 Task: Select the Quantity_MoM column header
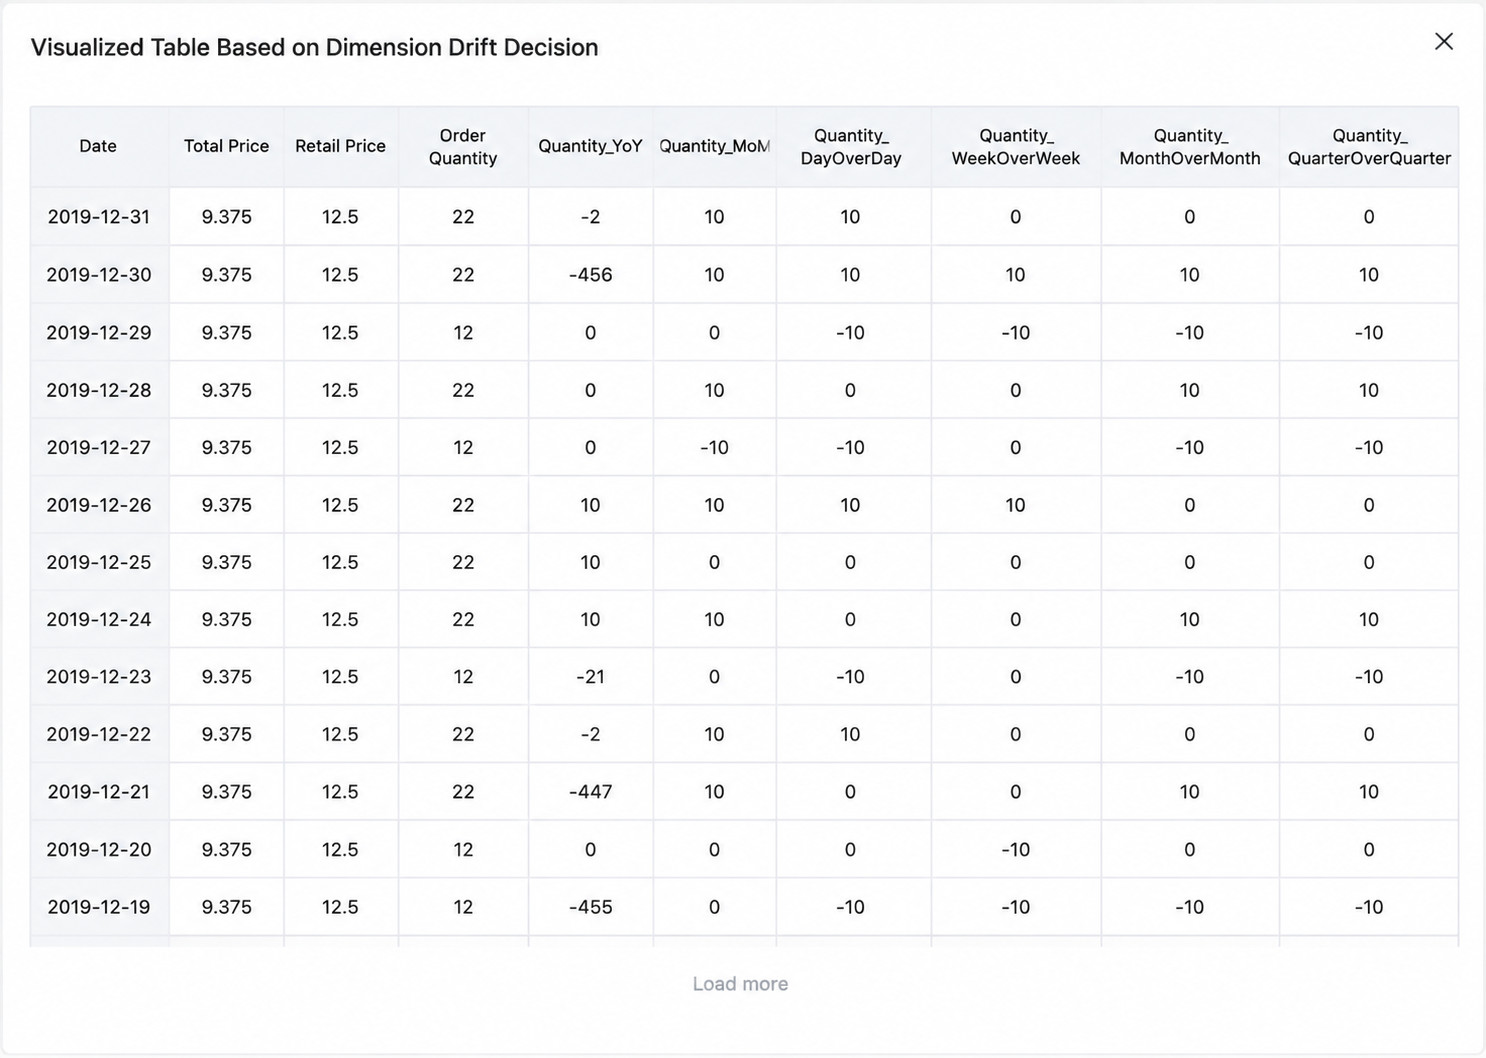point(714,146)
